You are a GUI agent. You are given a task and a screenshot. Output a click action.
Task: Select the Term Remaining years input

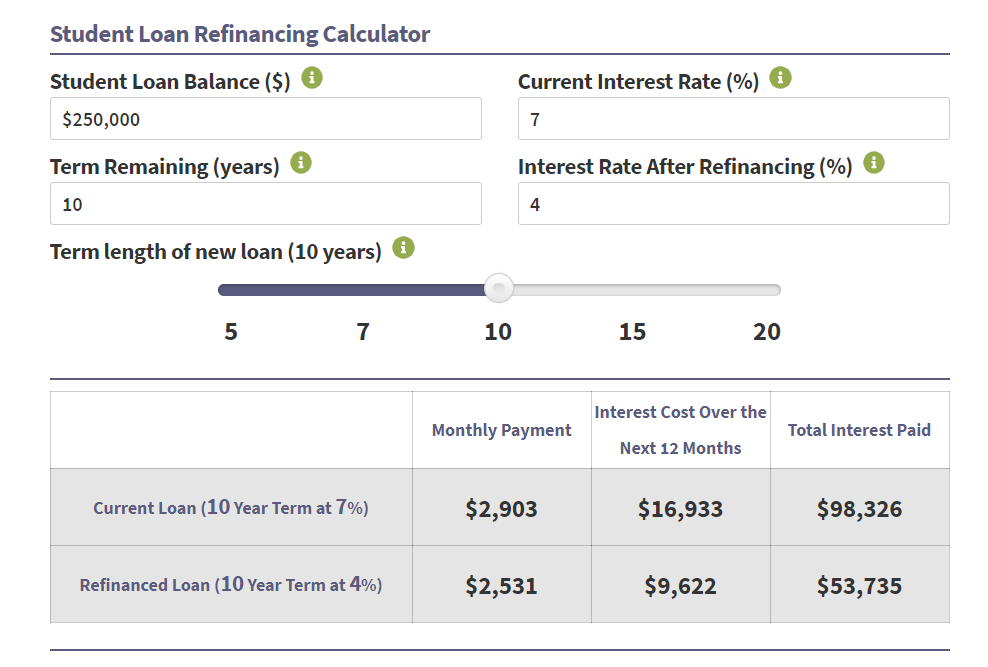pyautogui.click(x=266, y=203)
